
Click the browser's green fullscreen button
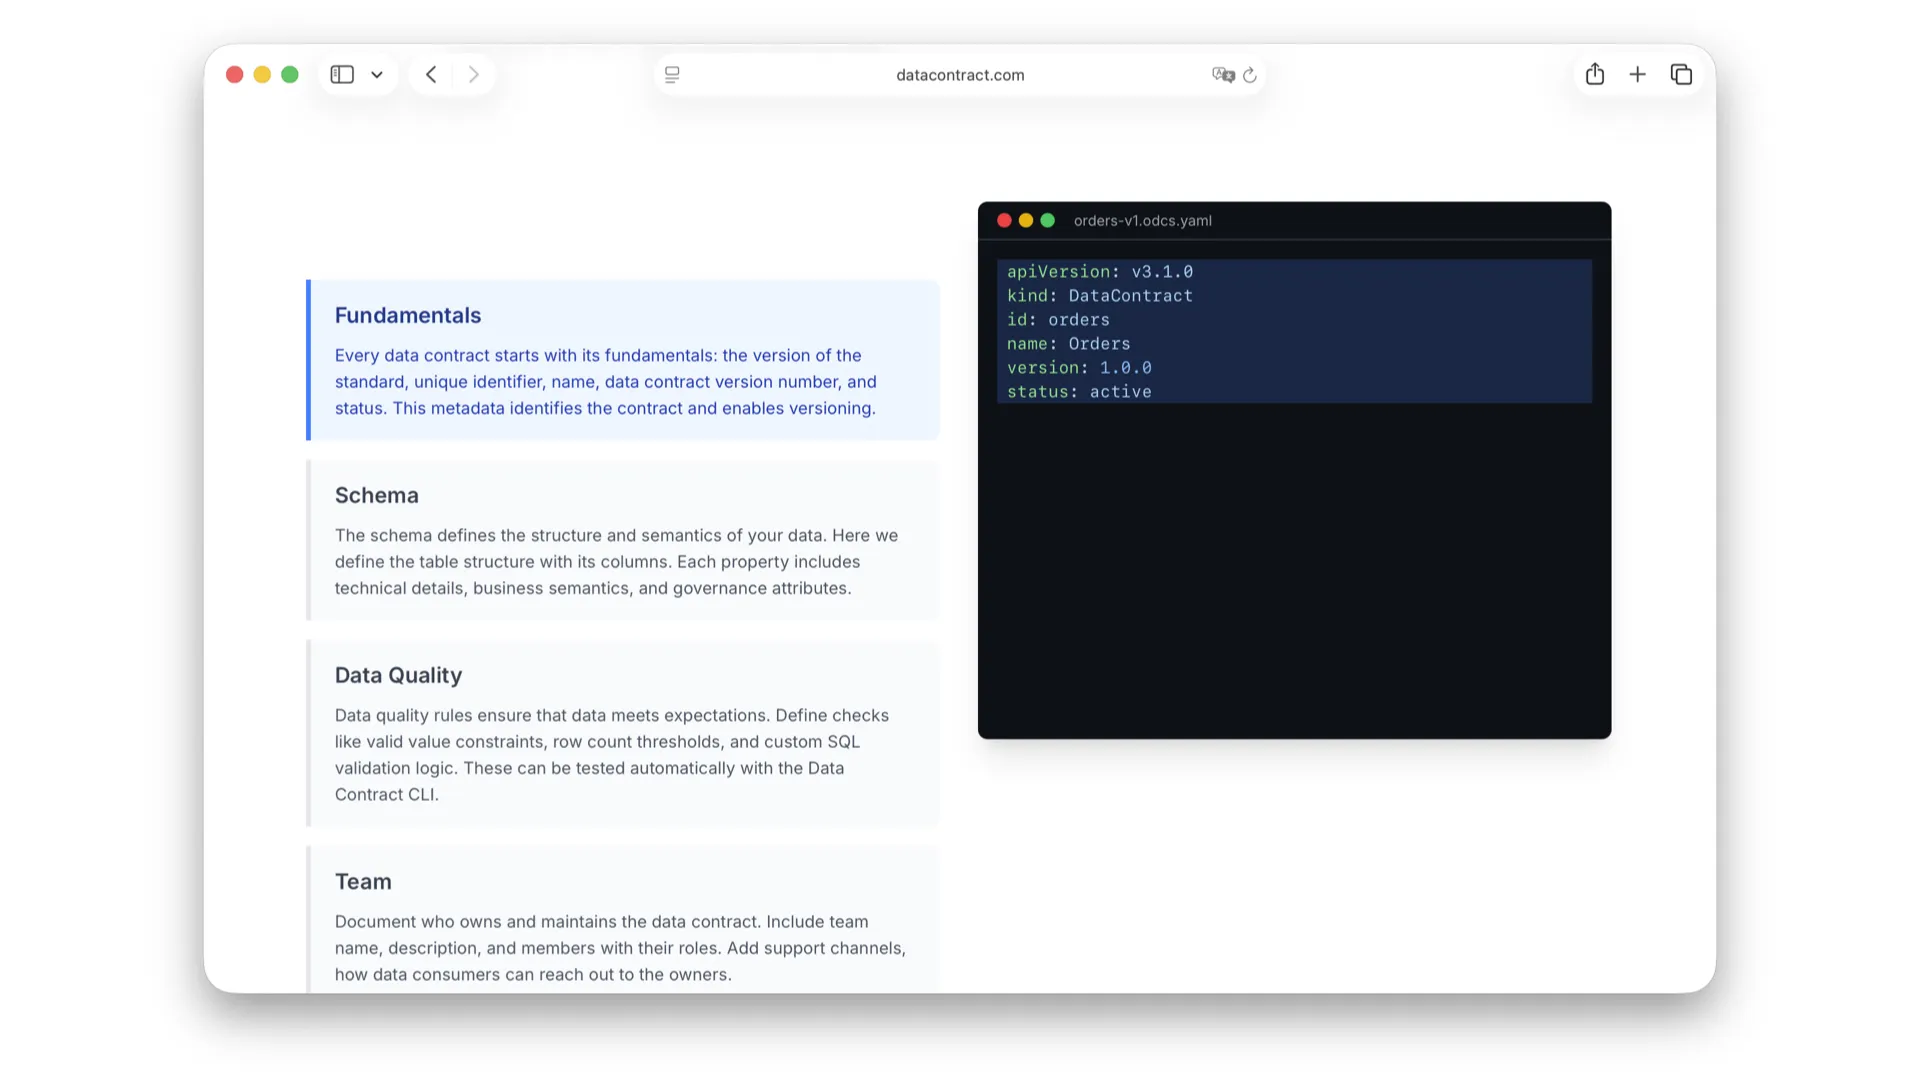(290, 75)
